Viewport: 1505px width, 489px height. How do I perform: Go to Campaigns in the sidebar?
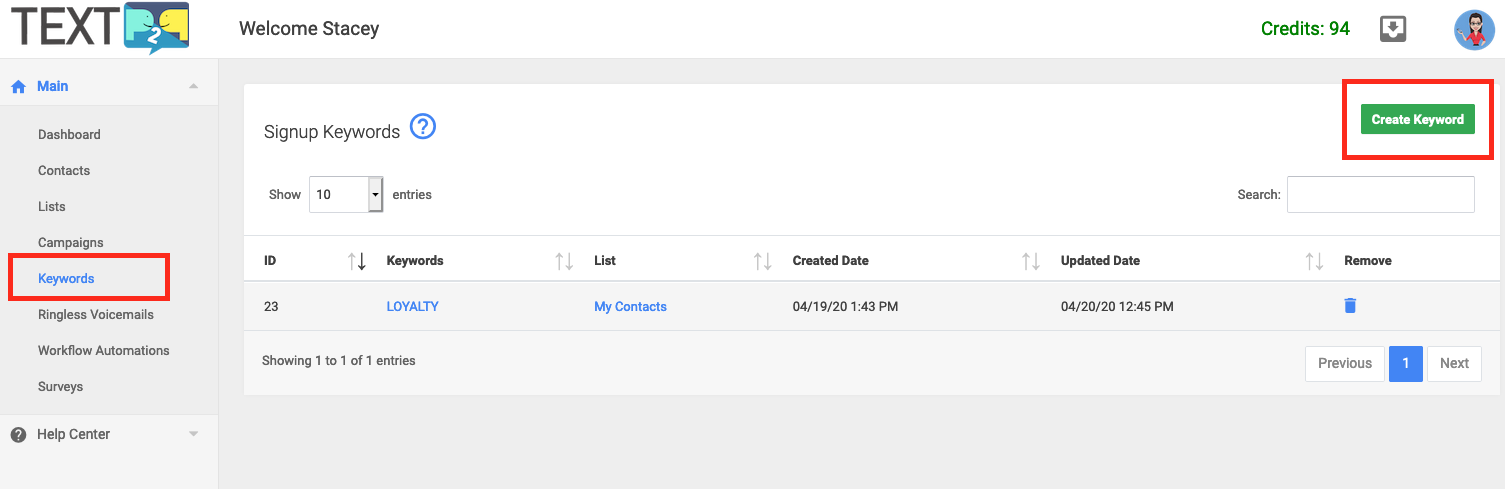(71, 243)
